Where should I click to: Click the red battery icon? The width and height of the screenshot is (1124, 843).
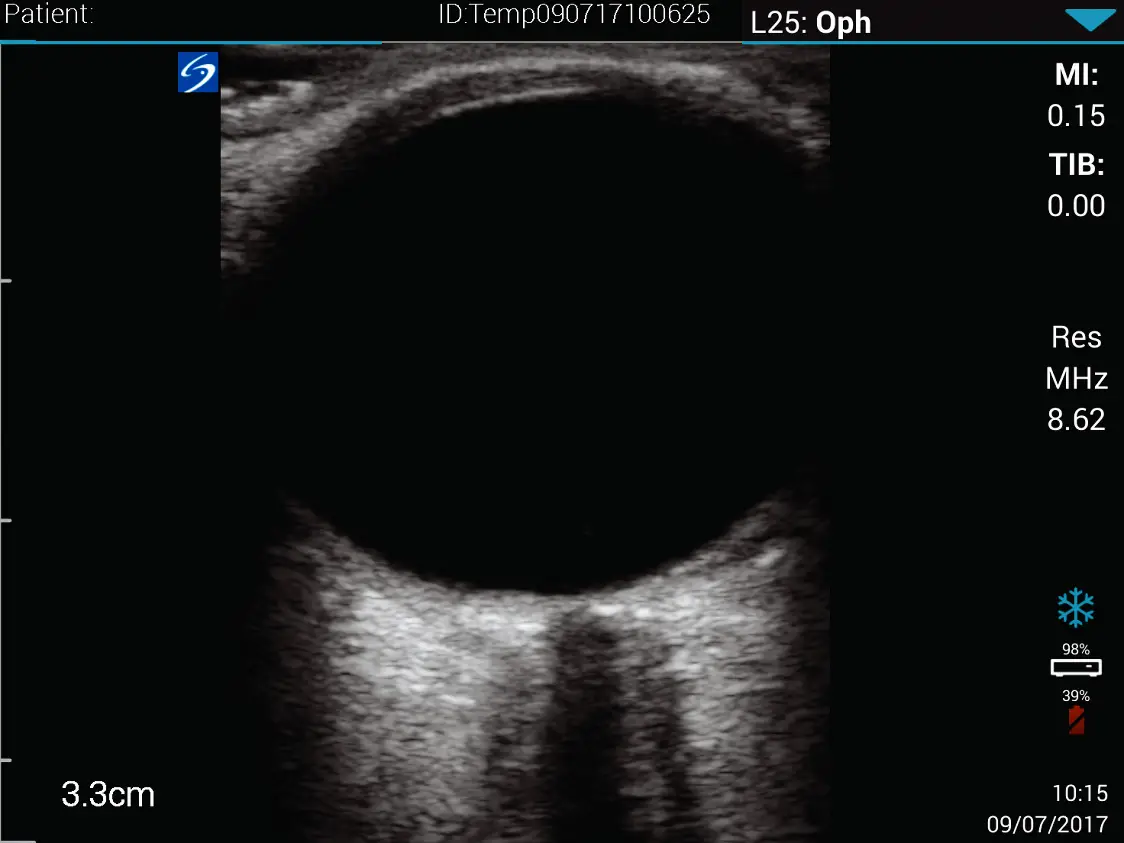pyautogui.click(x=1076, y=720)
